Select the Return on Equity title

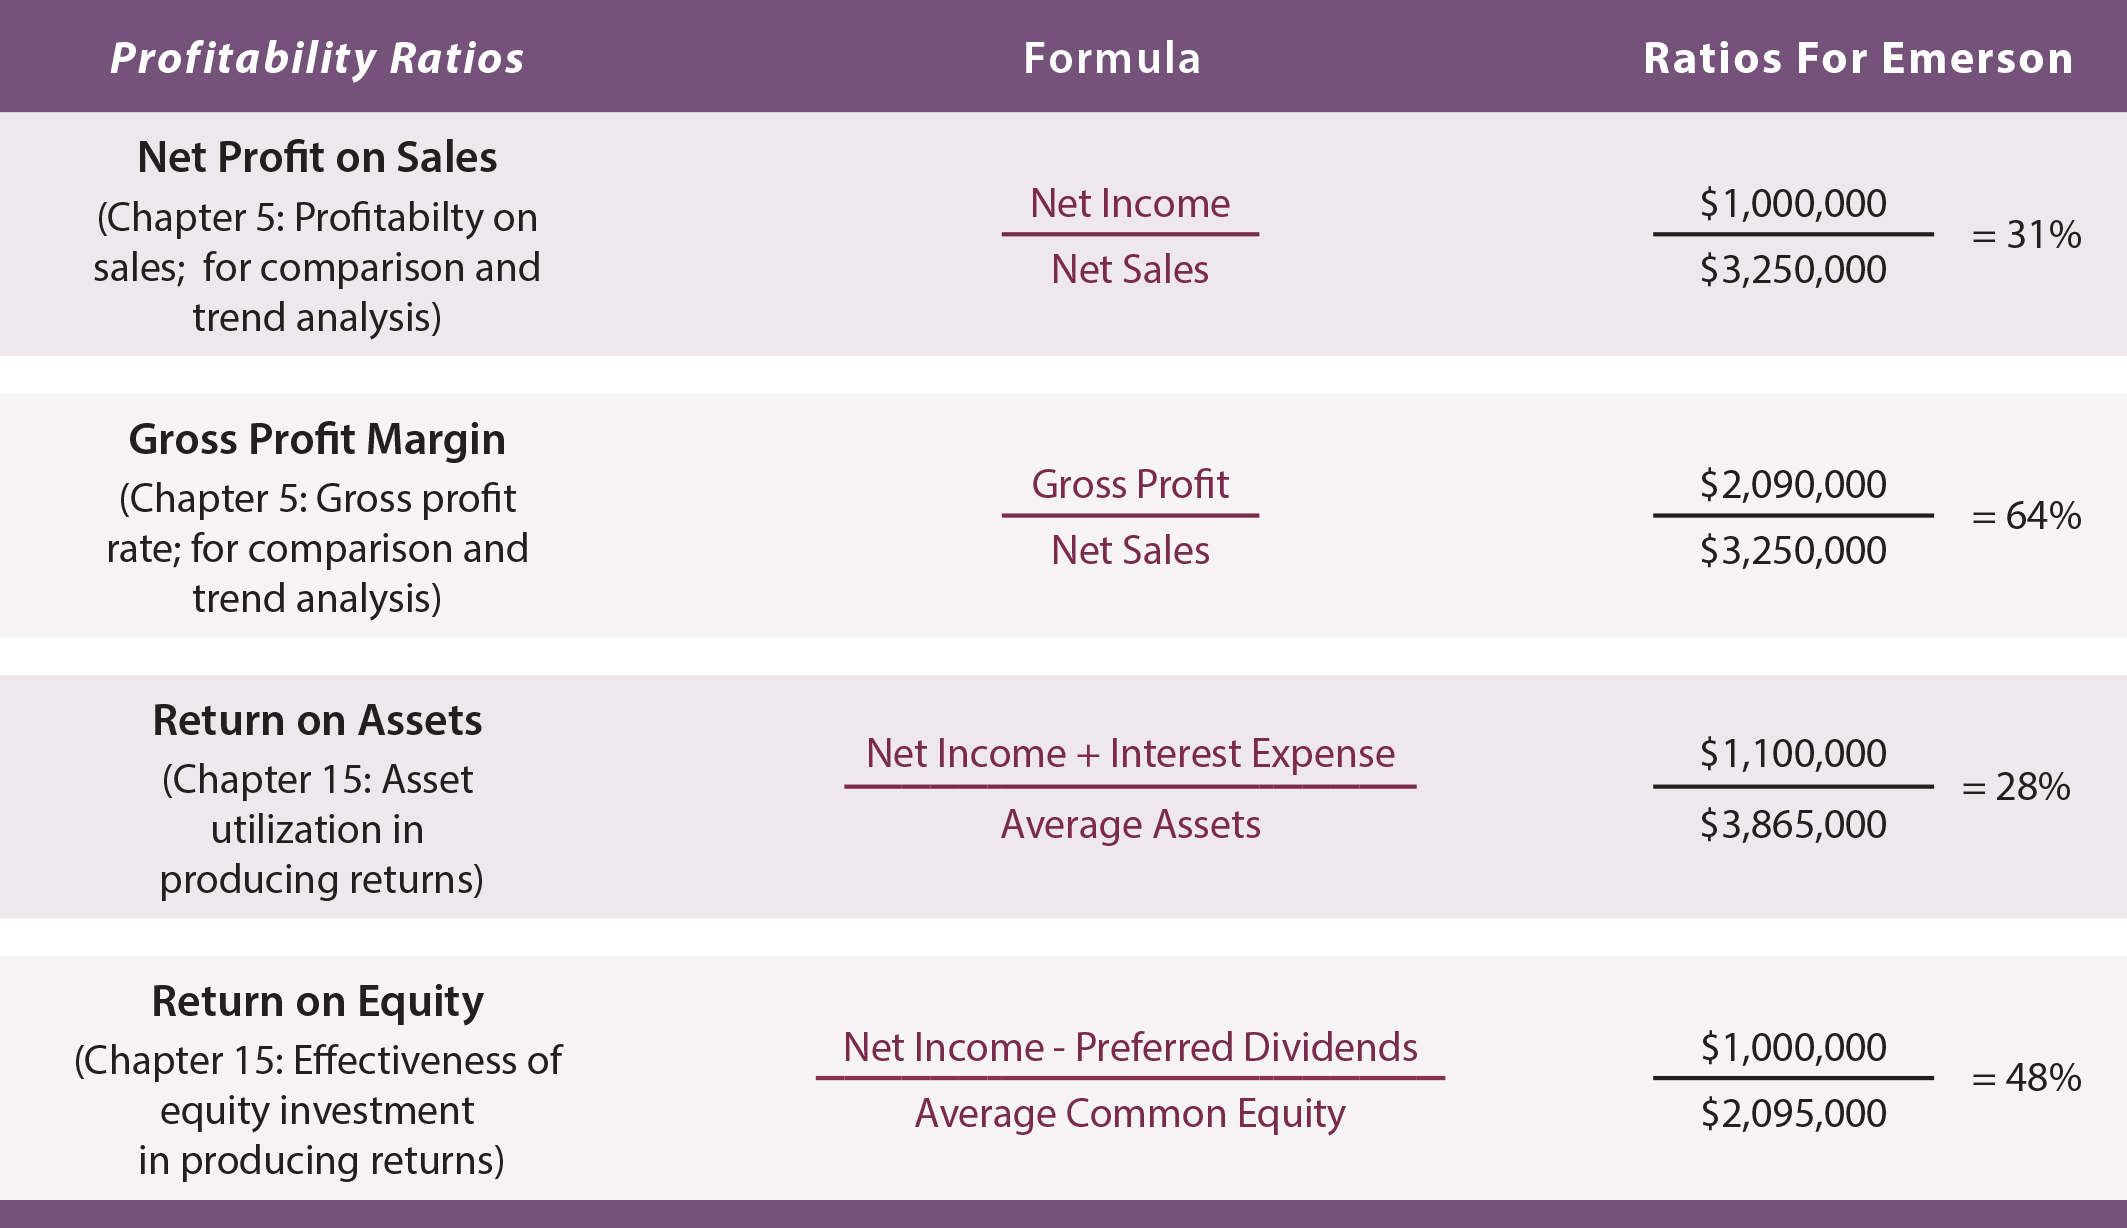click(x=317, y=1001)
